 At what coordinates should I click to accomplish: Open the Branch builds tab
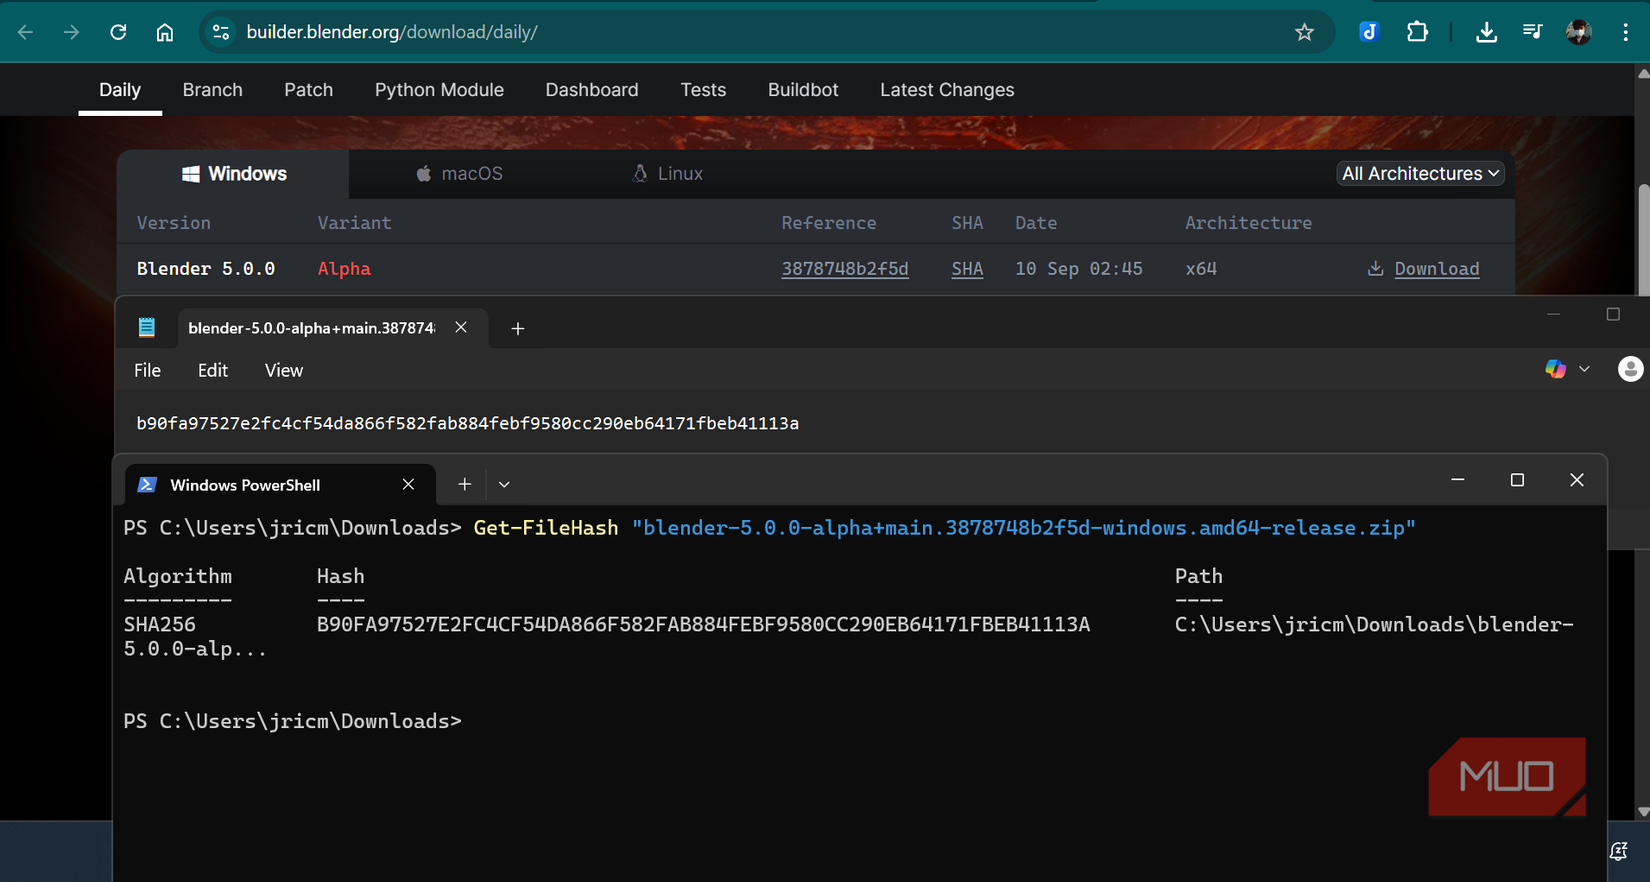point(212,90)
